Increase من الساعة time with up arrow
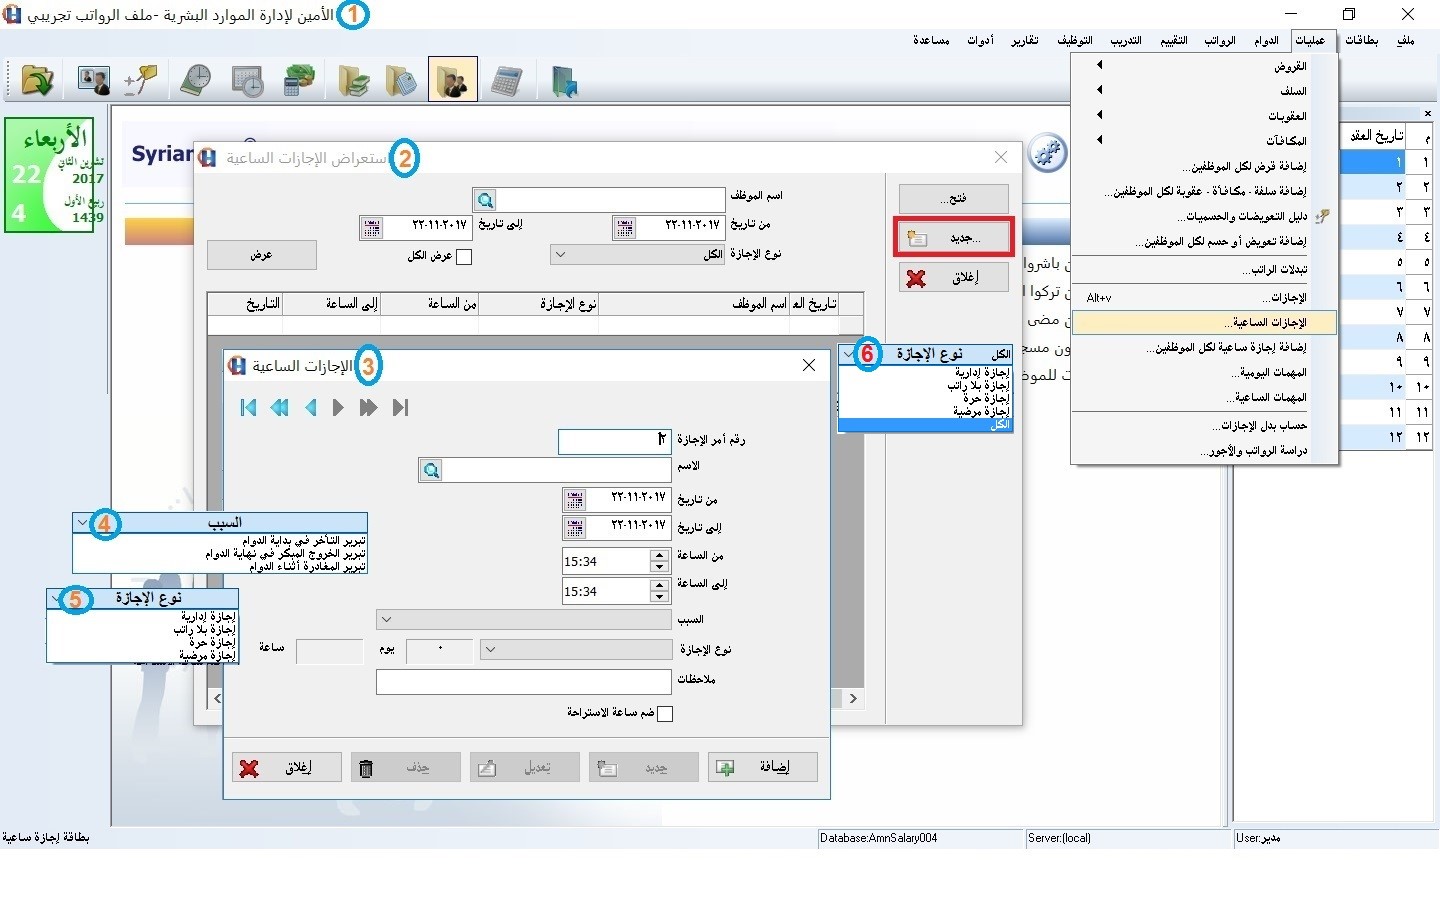Viewport: 1440px width, 900px height. pyautogui.click(x=658, y=555)
